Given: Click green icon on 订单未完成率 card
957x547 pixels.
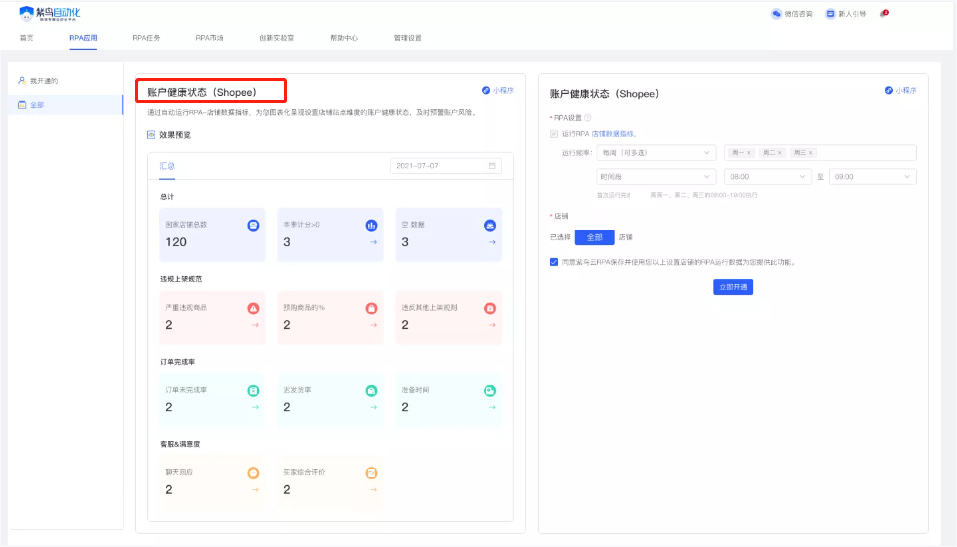Looking at the screenshot, I should [x=253, y=391].
